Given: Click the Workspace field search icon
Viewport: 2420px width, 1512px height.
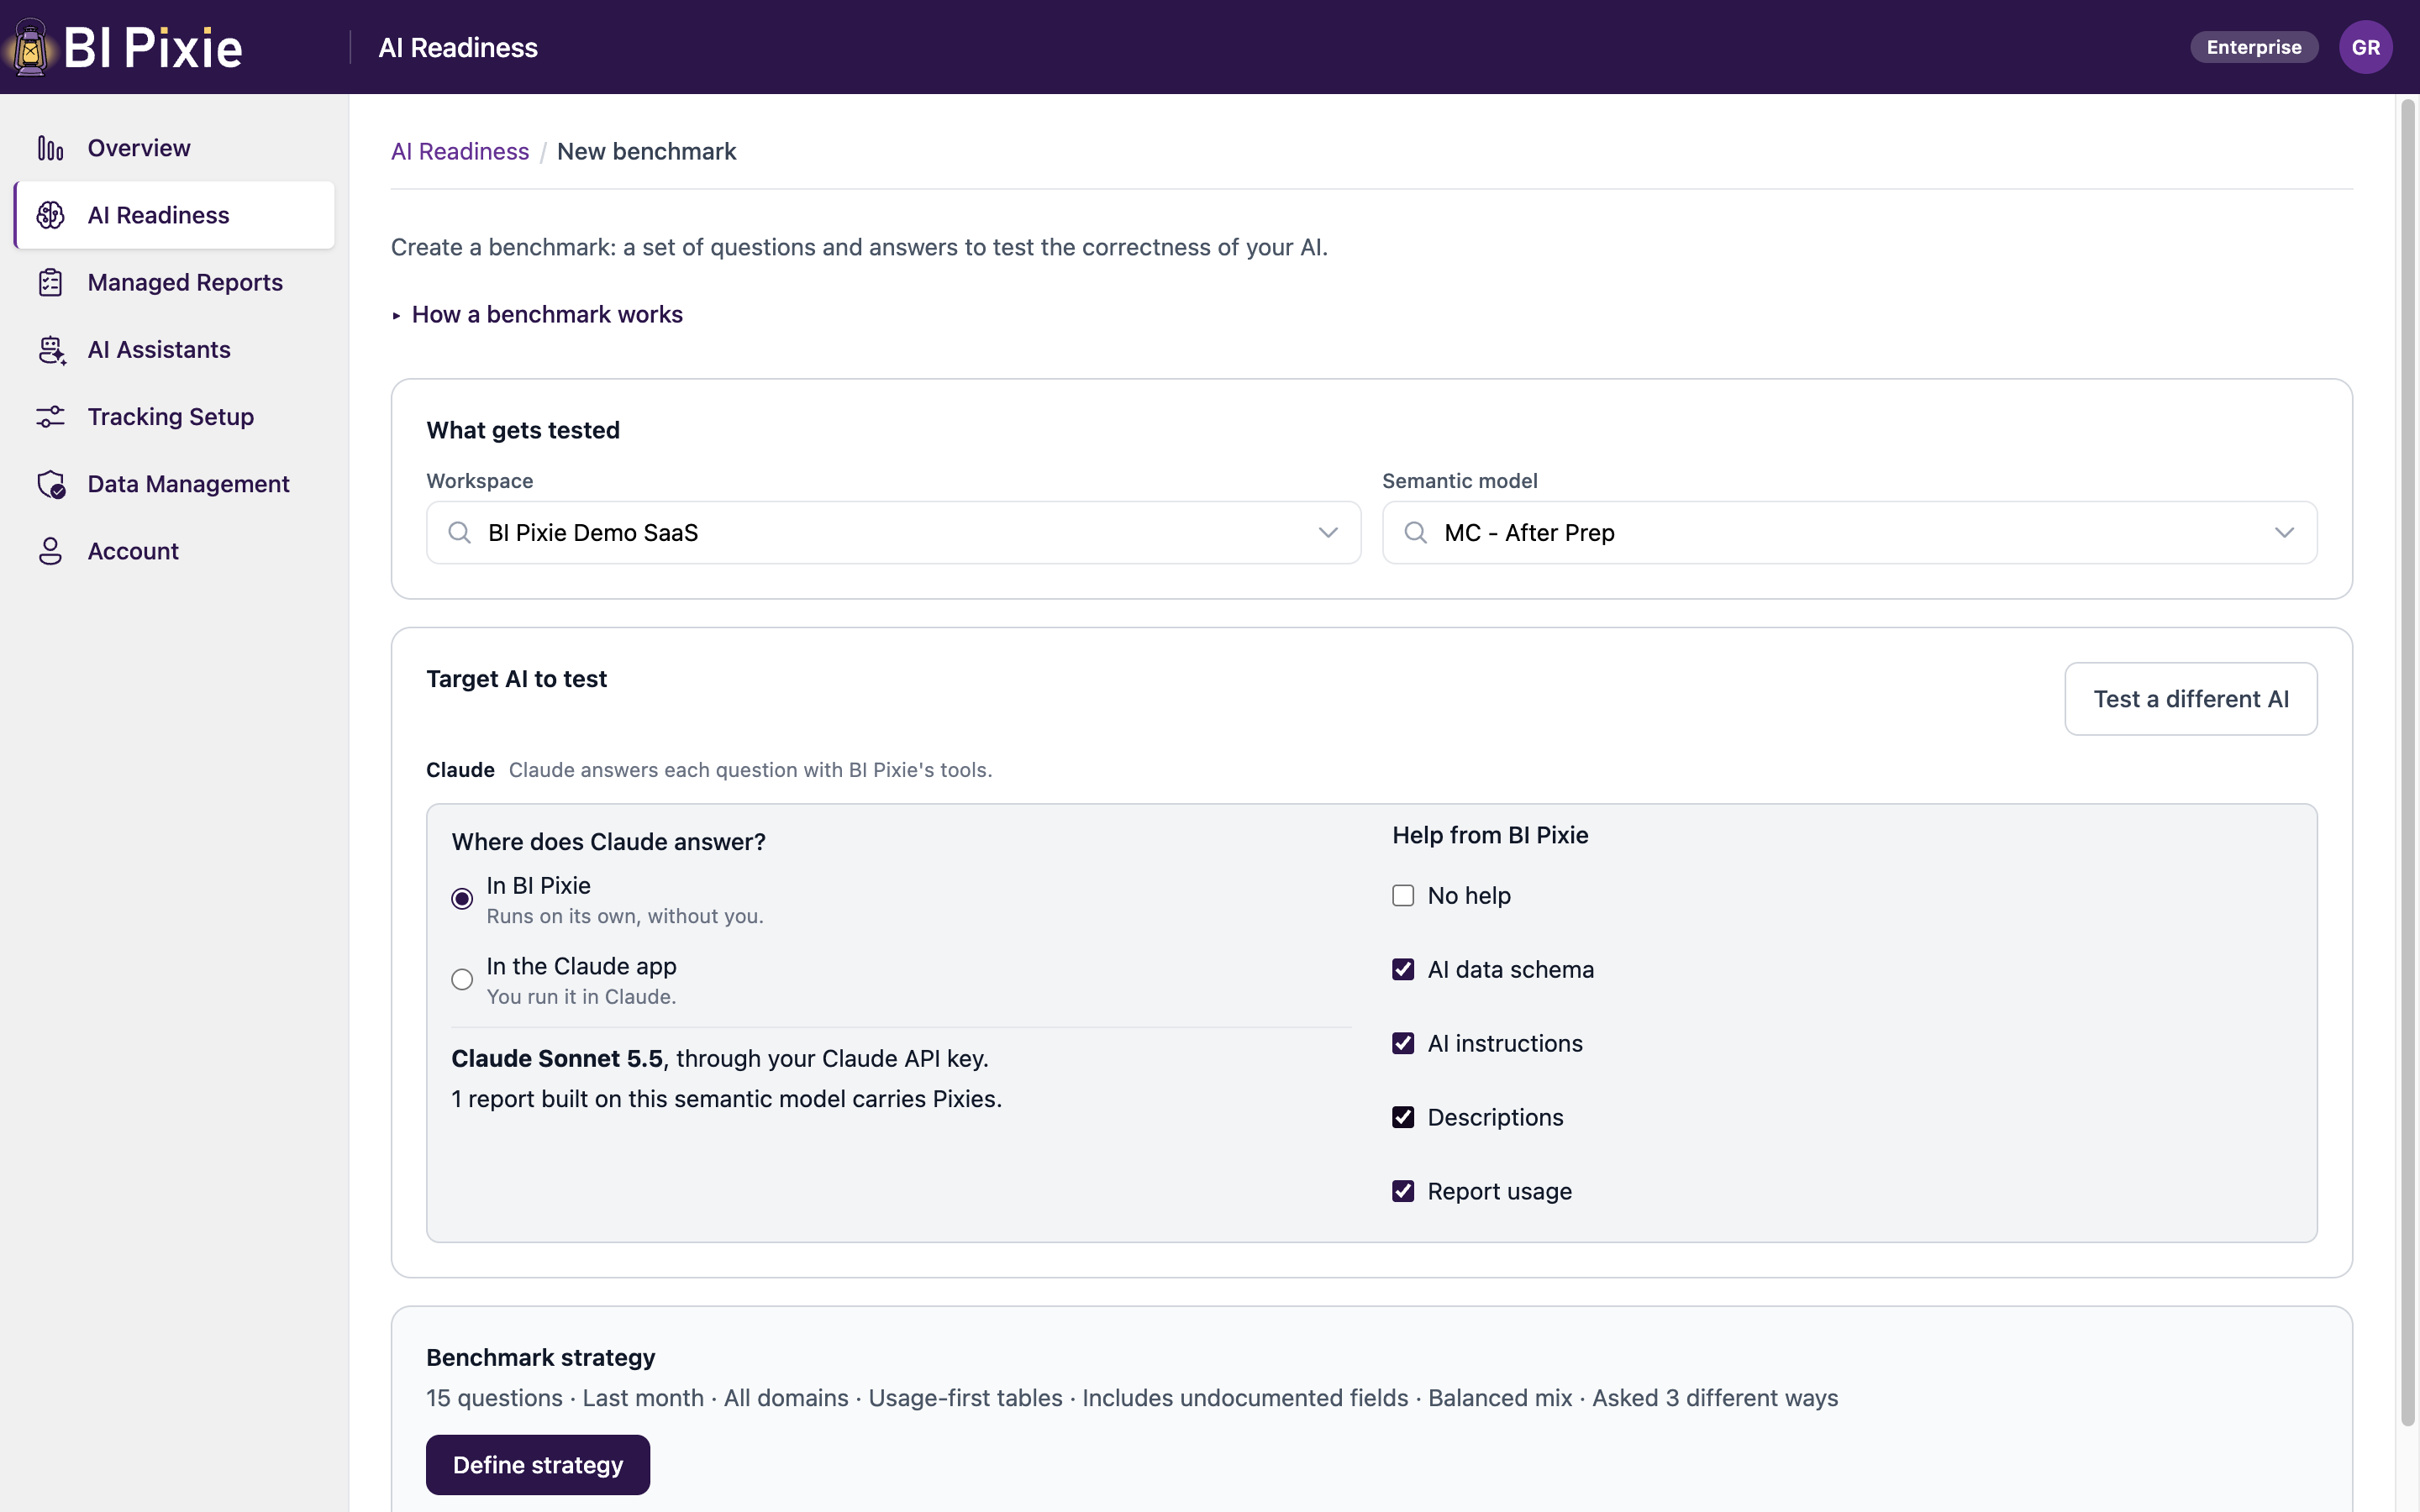Looking at the screenshot, I should [459, 533].
